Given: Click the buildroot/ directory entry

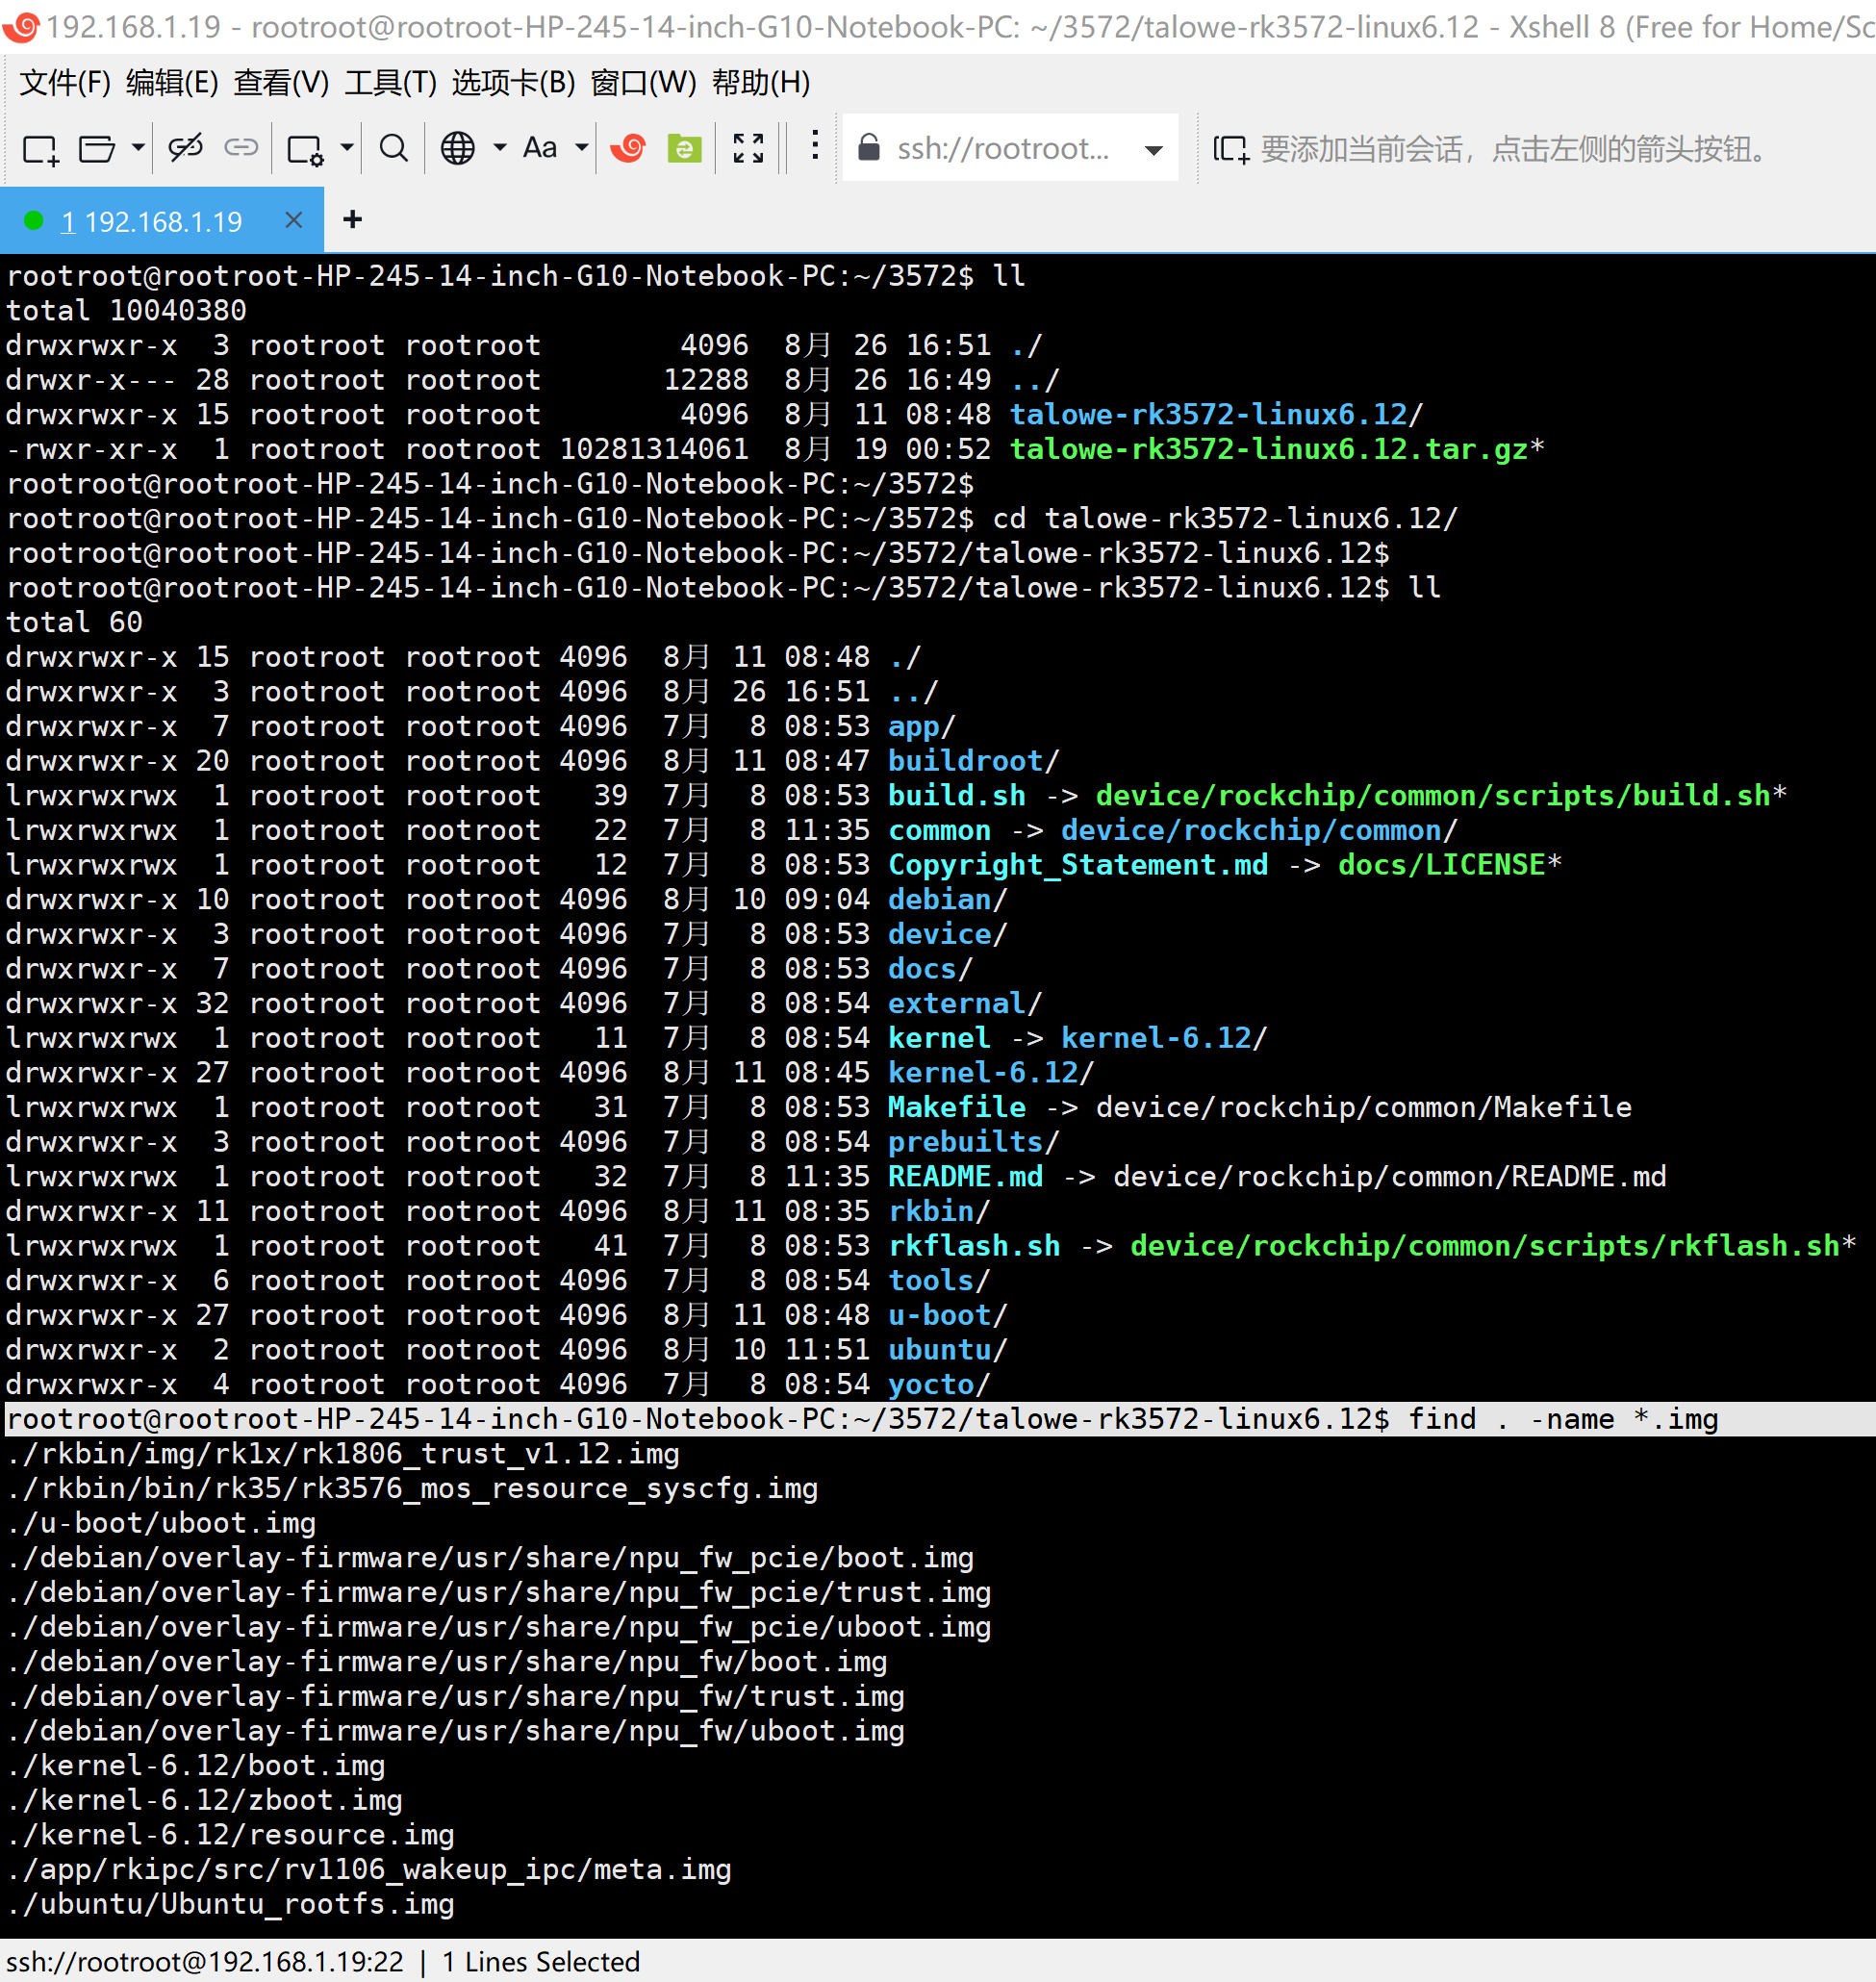Looking at the screenshot, I should 973,761.
